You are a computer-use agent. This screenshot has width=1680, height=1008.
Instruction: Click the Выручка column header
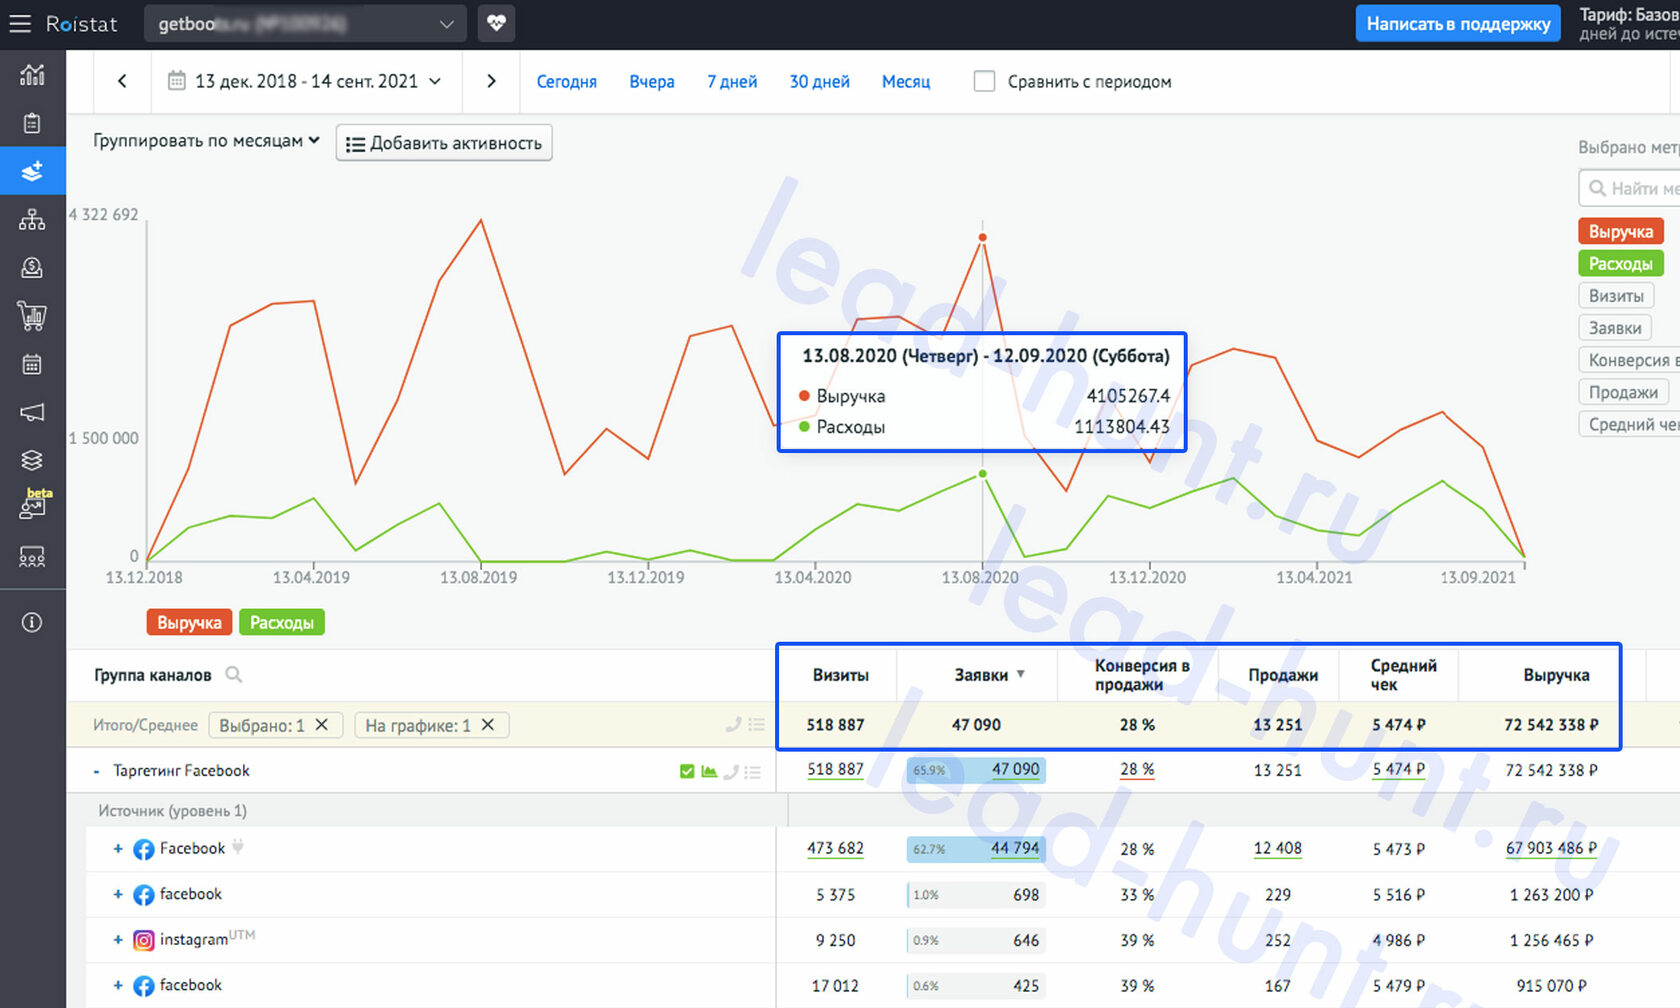coord(1556,675)
